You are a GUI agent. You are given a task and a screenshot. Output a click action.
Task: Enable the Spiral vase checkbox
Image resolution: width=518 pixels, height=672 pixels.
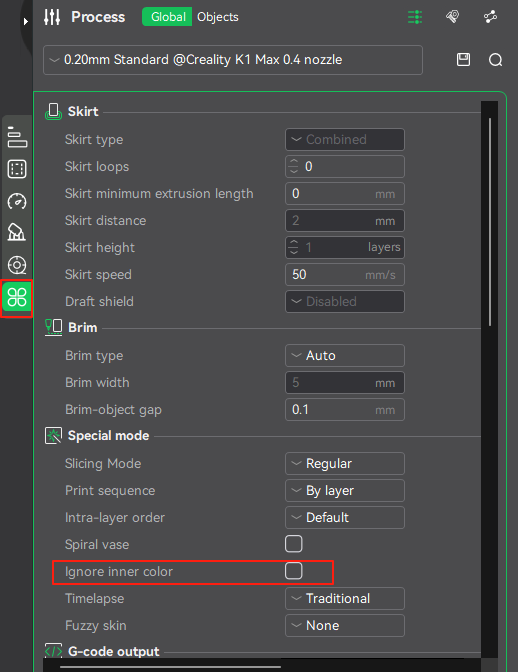point(293,544)
